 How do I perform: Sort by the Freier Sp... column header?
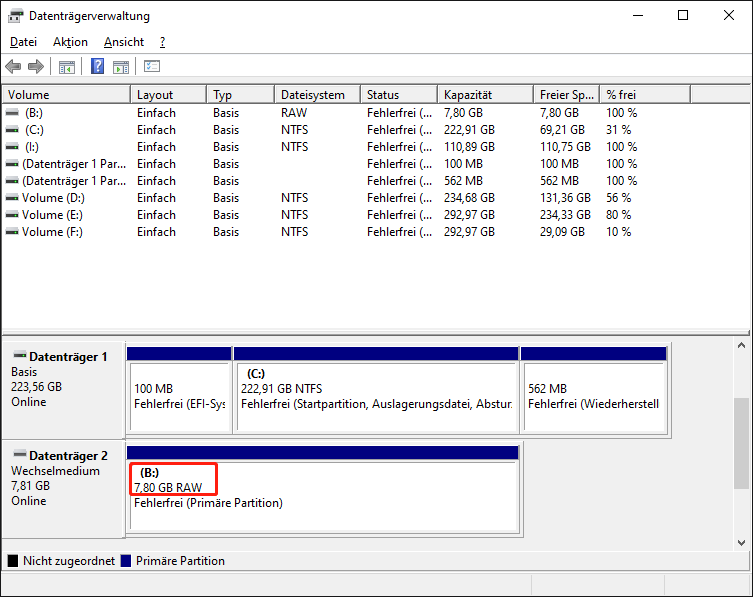click(567, 95)
